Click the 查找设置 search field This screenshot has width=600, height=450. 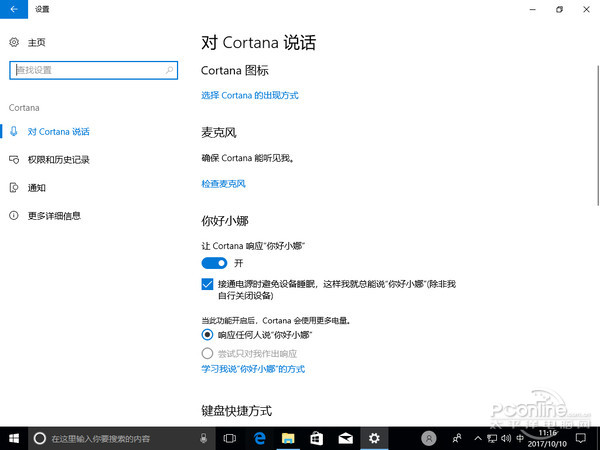93,70
